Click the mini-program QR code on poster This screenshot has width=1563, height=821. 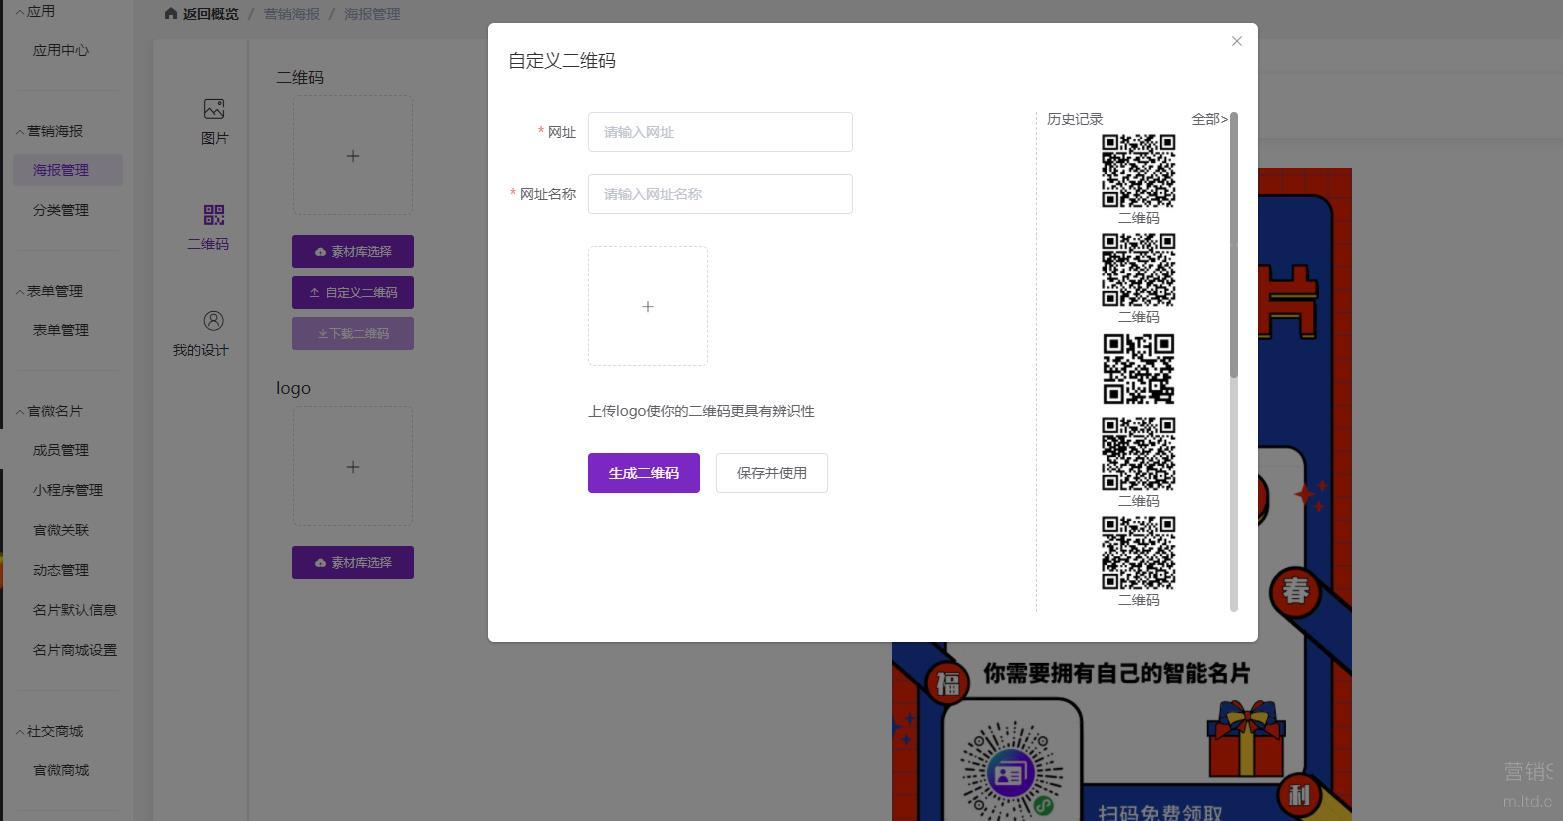point(1011,772)
